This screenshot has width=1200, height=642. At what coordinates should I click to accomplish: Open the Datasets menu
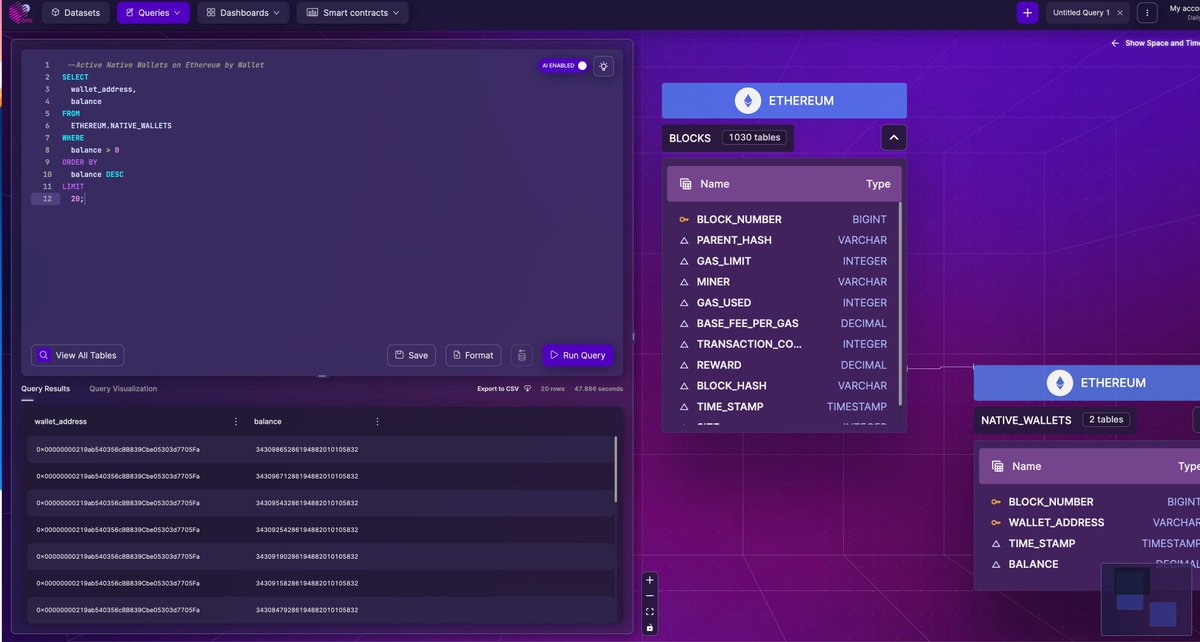pos(76,13)
